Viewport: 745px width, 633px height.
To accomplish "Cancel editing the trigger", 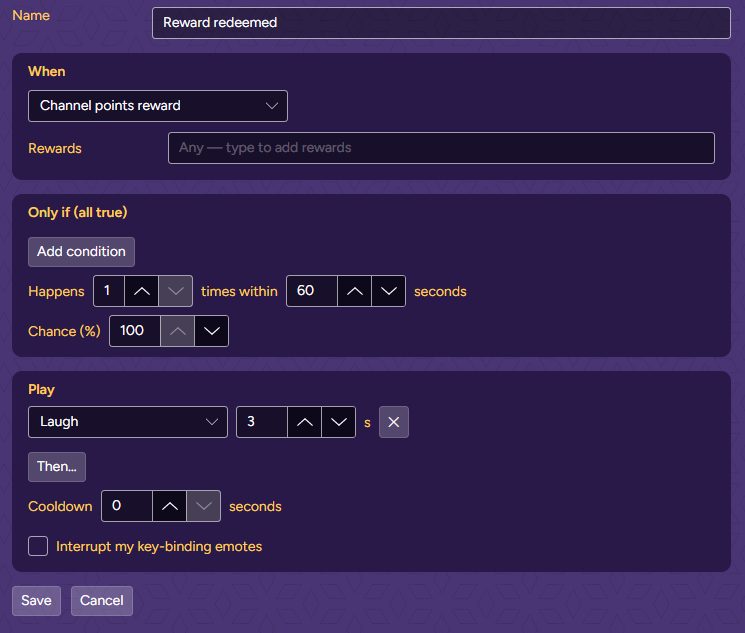I will (102, 601).
